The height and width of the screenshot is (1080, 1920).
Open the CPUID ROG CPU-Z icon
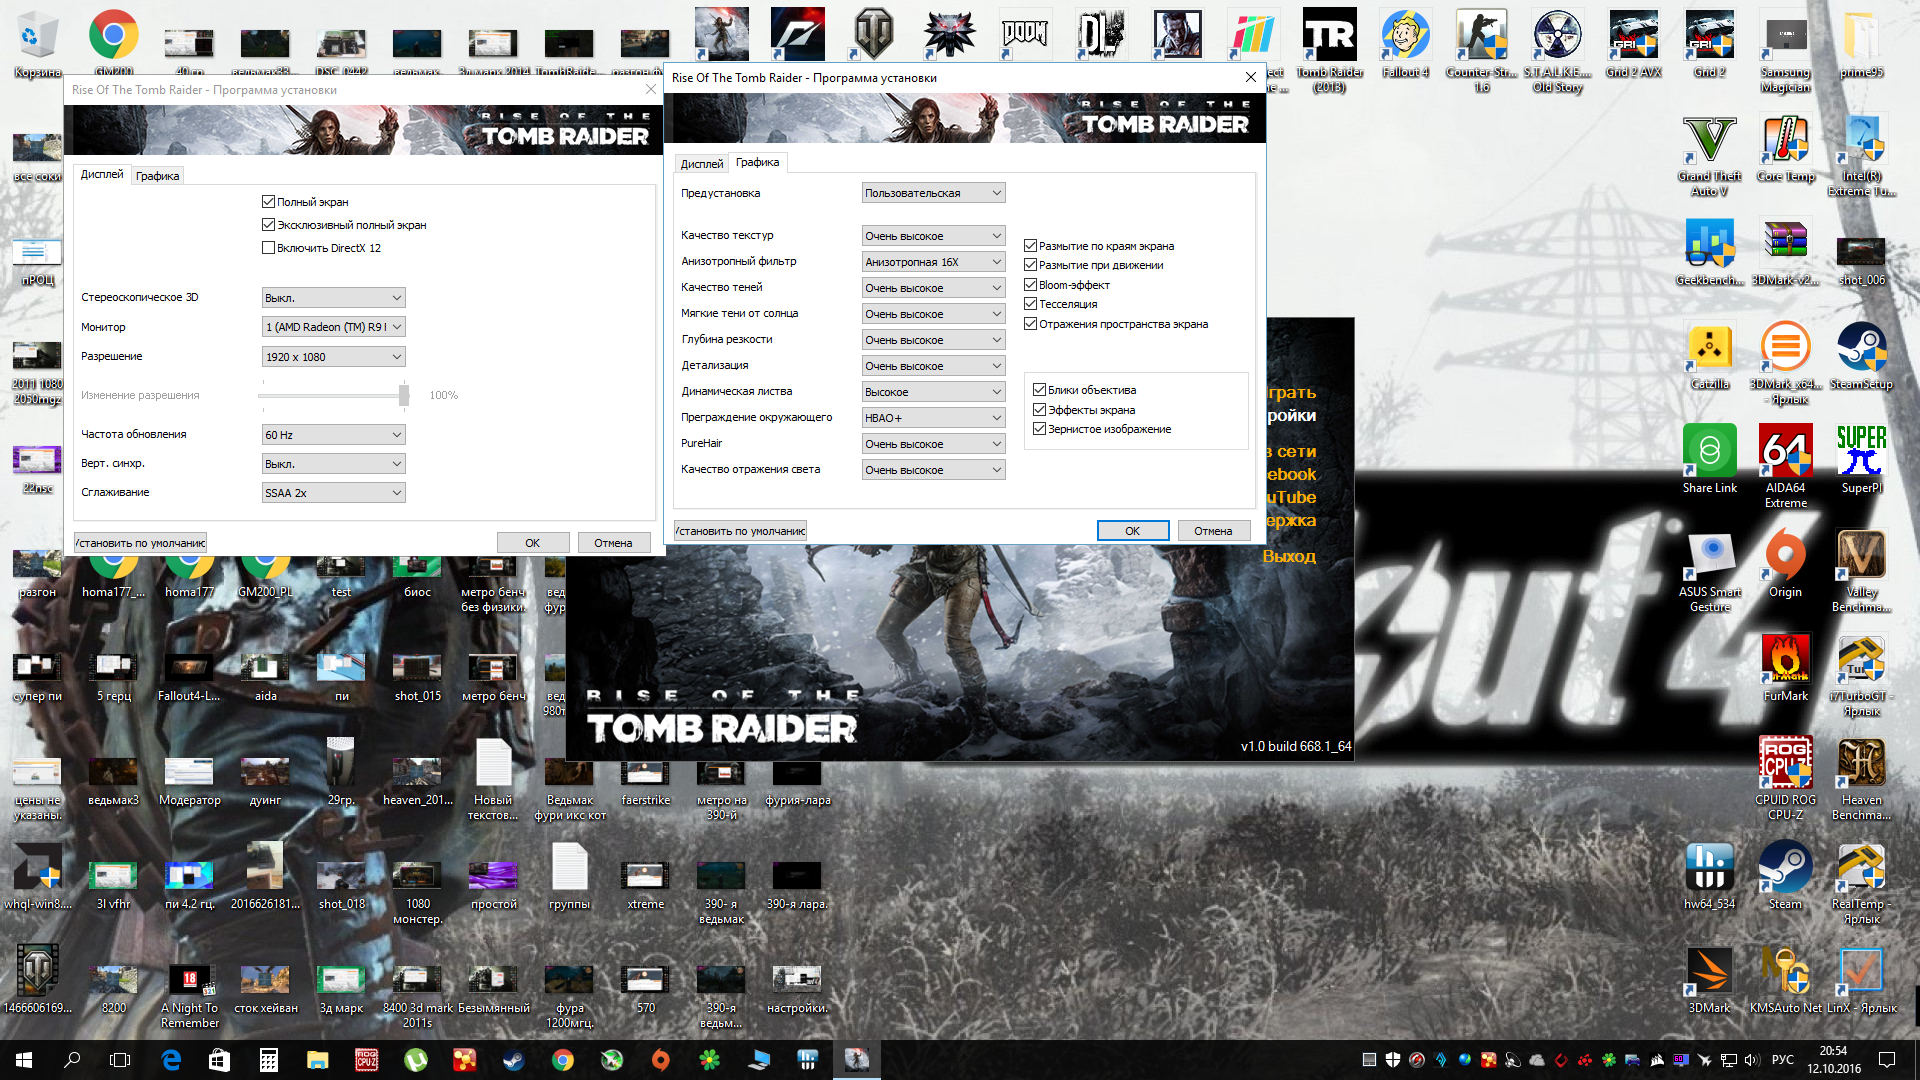pyautogui.click(x=1785, y=766)
